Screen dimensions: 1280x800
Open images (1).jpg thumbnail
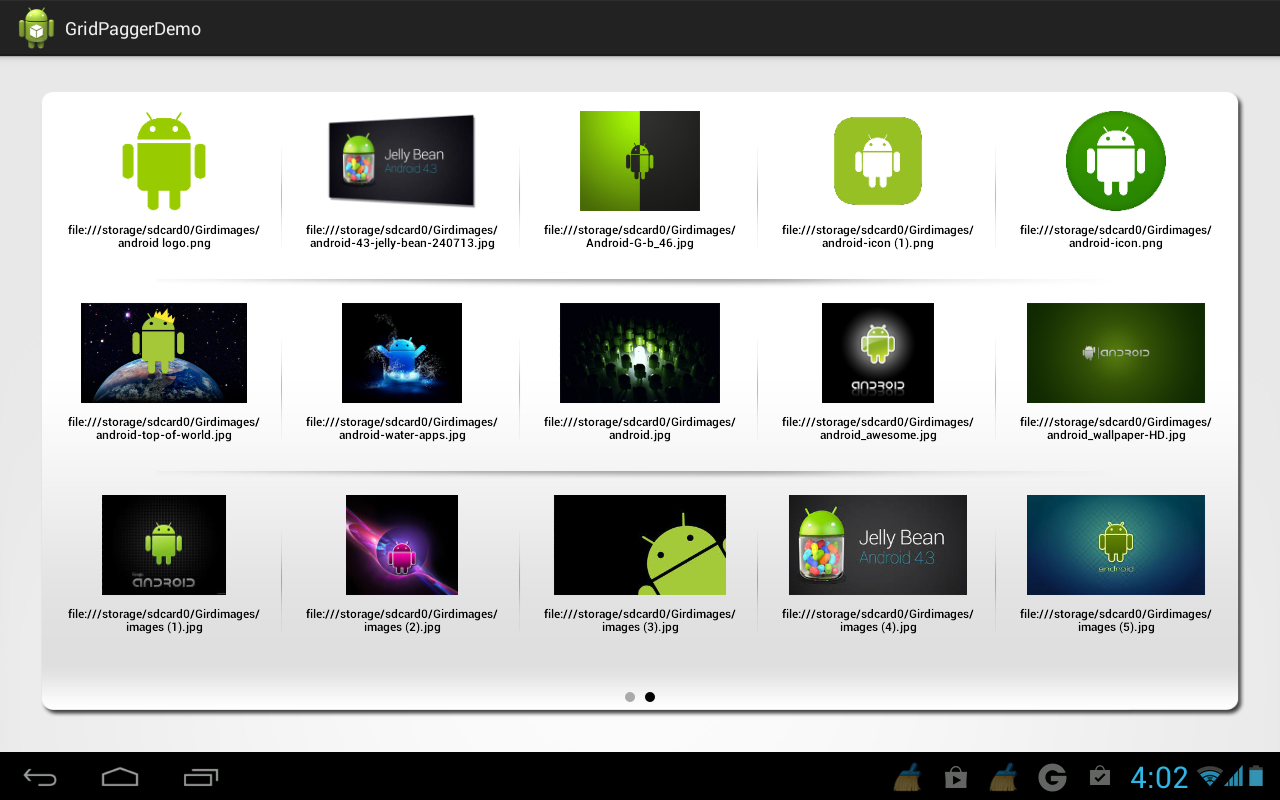point(164,545)
